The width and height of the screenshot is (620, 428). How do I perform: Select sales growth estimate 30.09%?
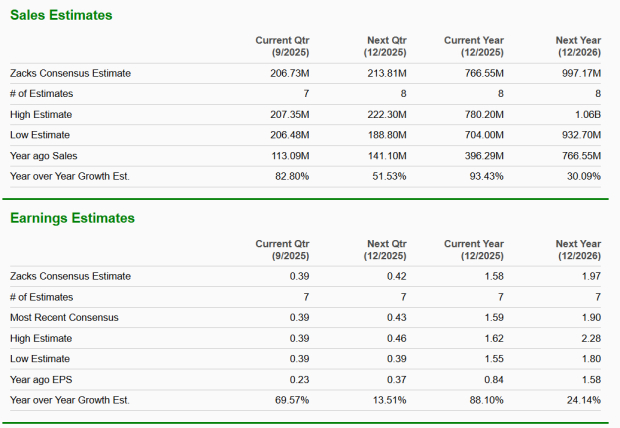(x=584, y=176)
